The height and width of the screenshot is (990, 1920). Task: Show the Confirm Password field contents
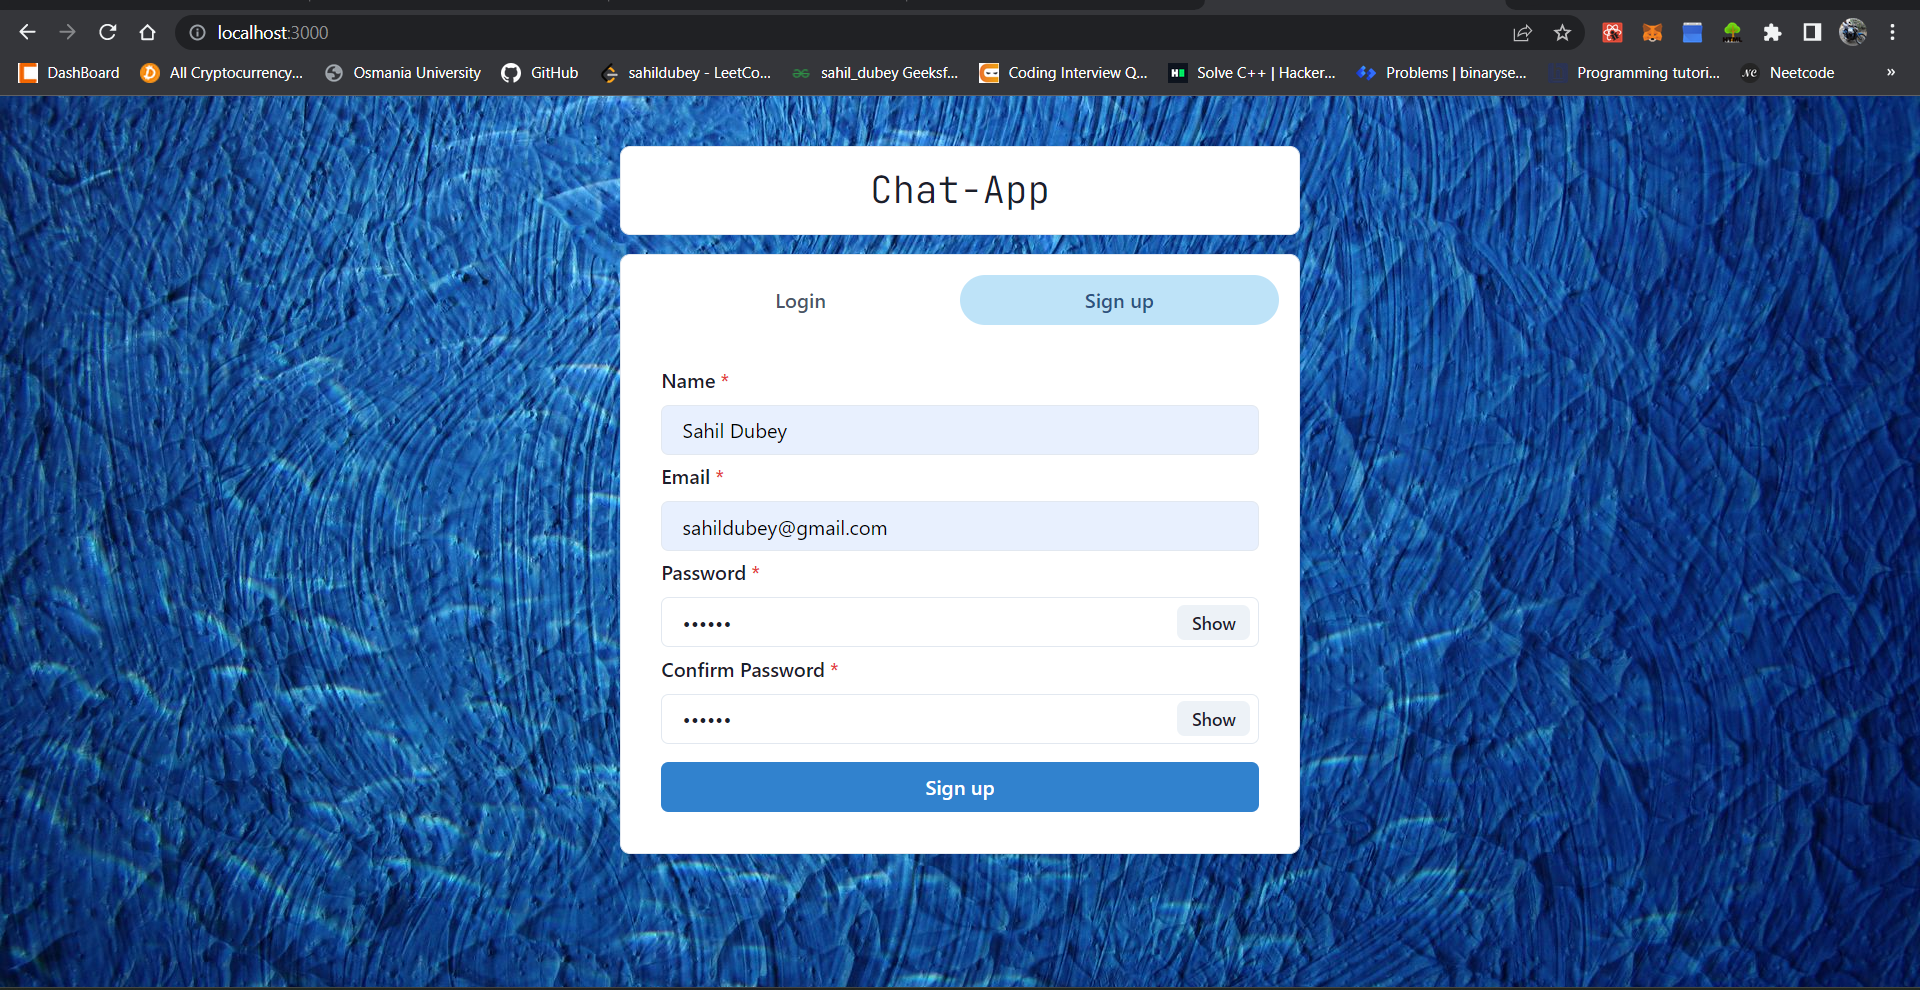click(x=1213, y=719)
